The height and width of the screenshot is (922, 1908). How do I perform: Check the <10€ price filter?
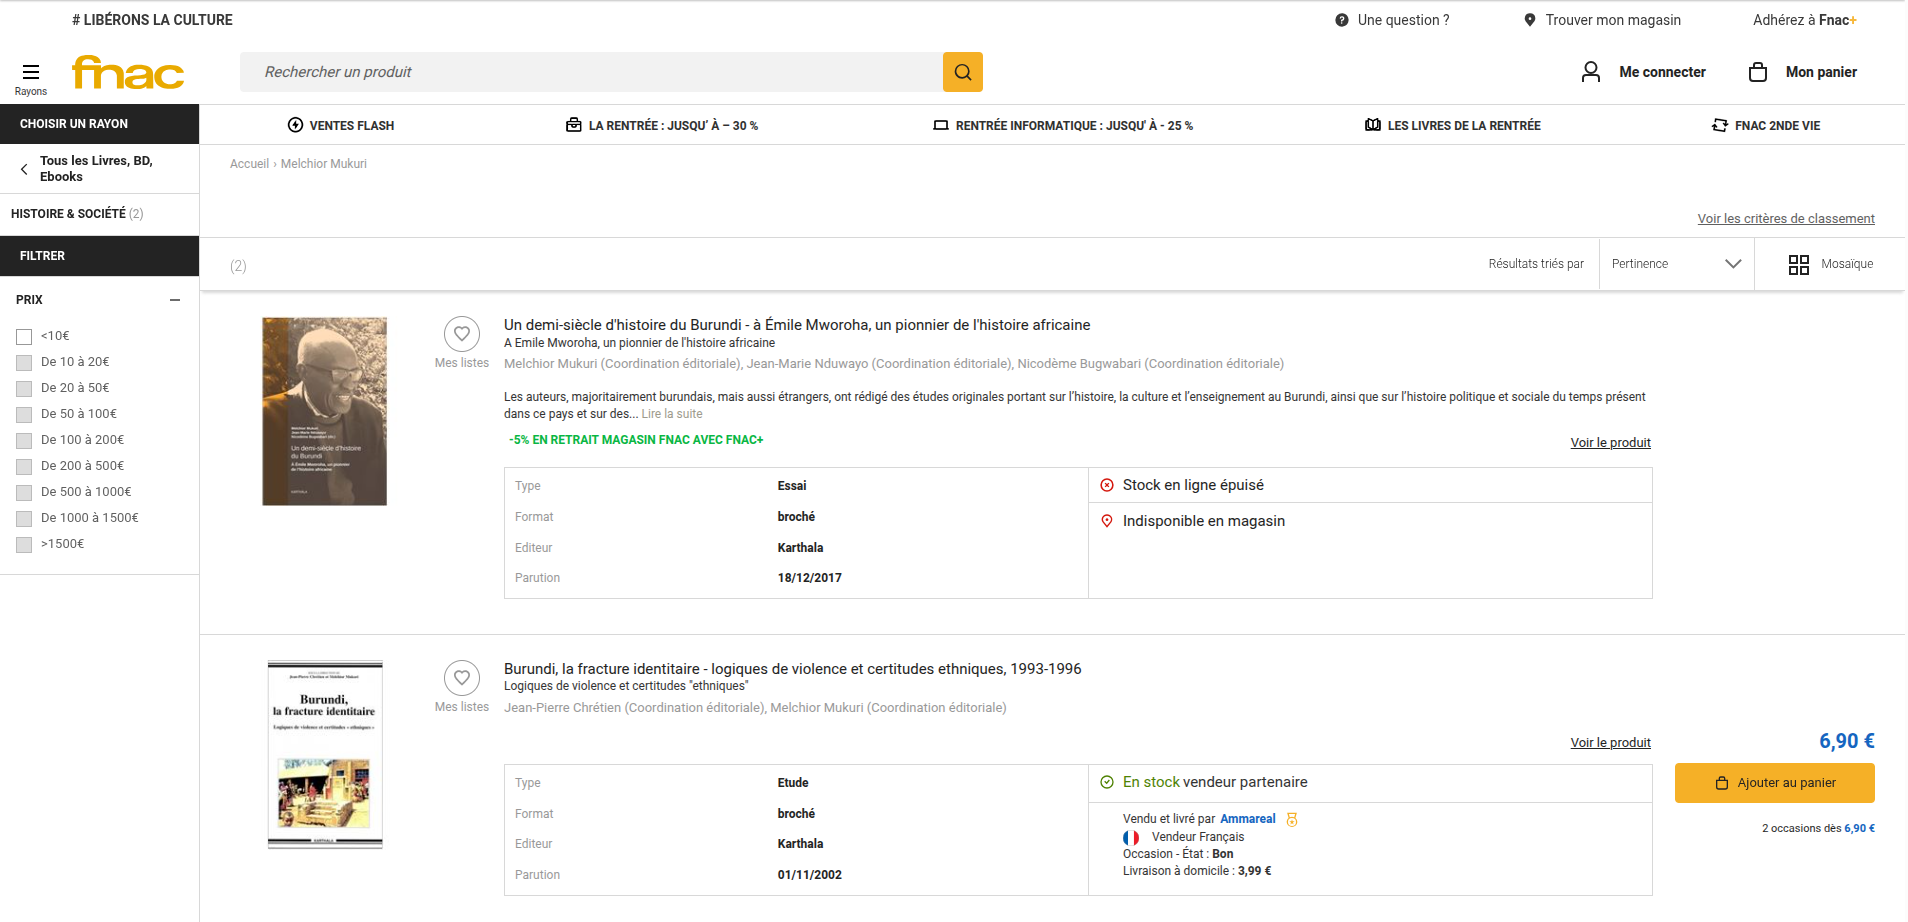24,337
